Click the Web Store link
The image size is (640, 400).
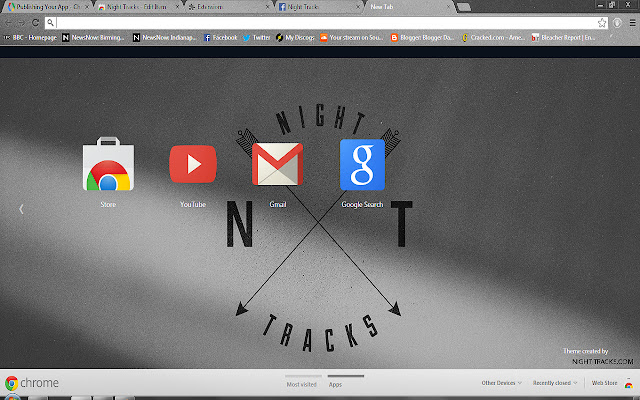(604, 383)
